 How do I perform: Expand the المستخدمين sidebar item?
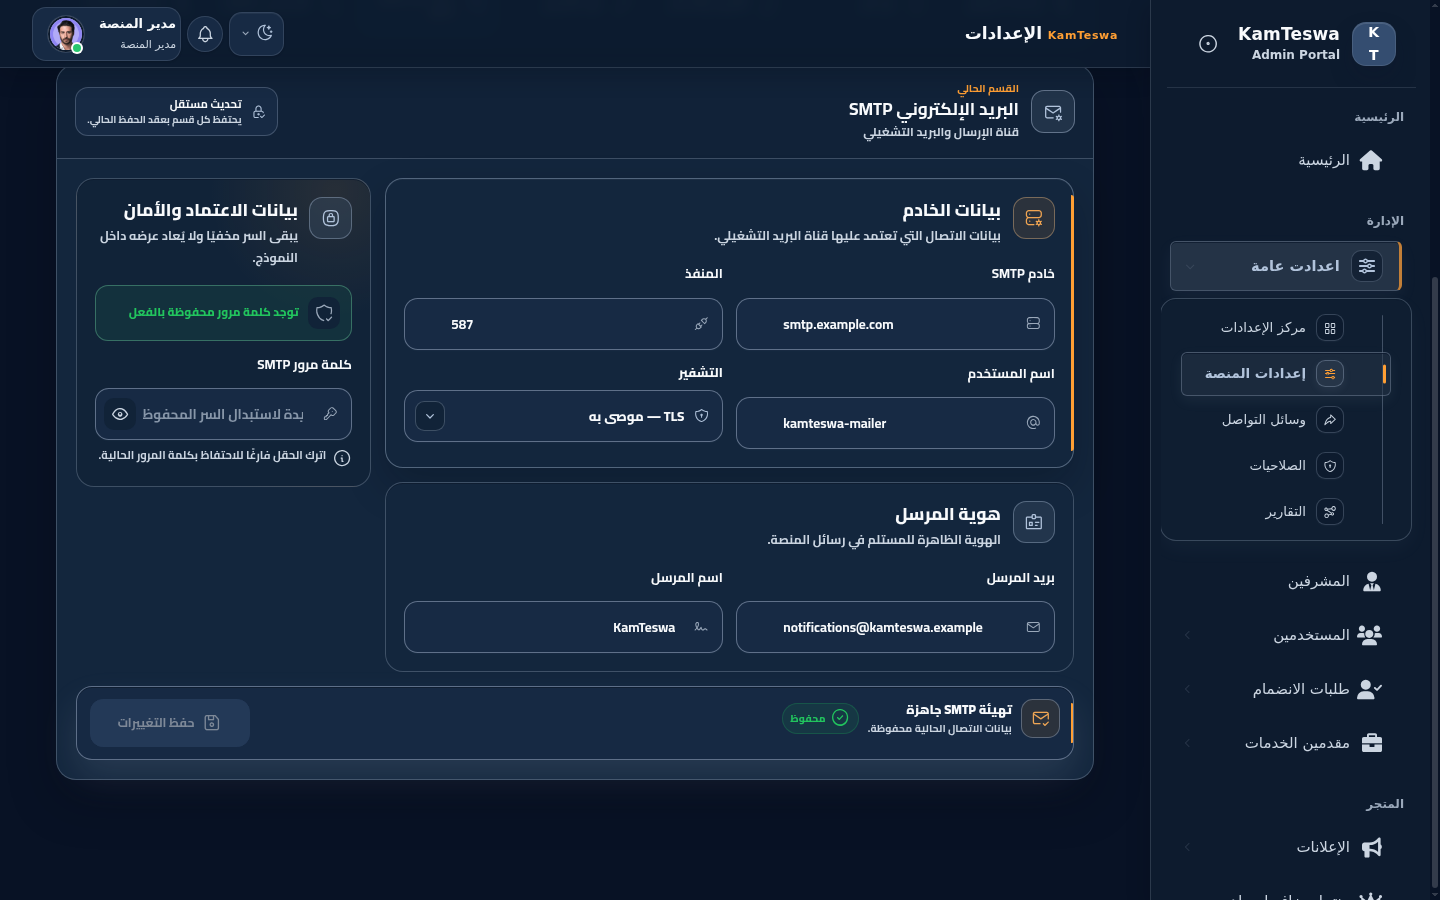click(x=1286, y=635)
